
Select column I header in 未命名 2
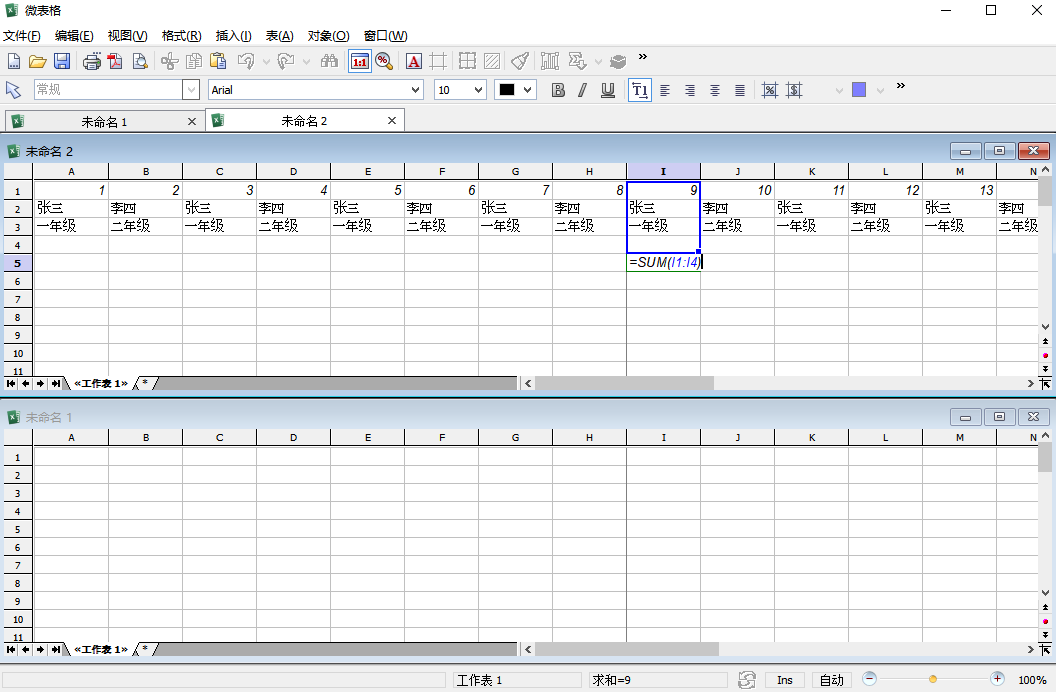[x=663, y=171]
